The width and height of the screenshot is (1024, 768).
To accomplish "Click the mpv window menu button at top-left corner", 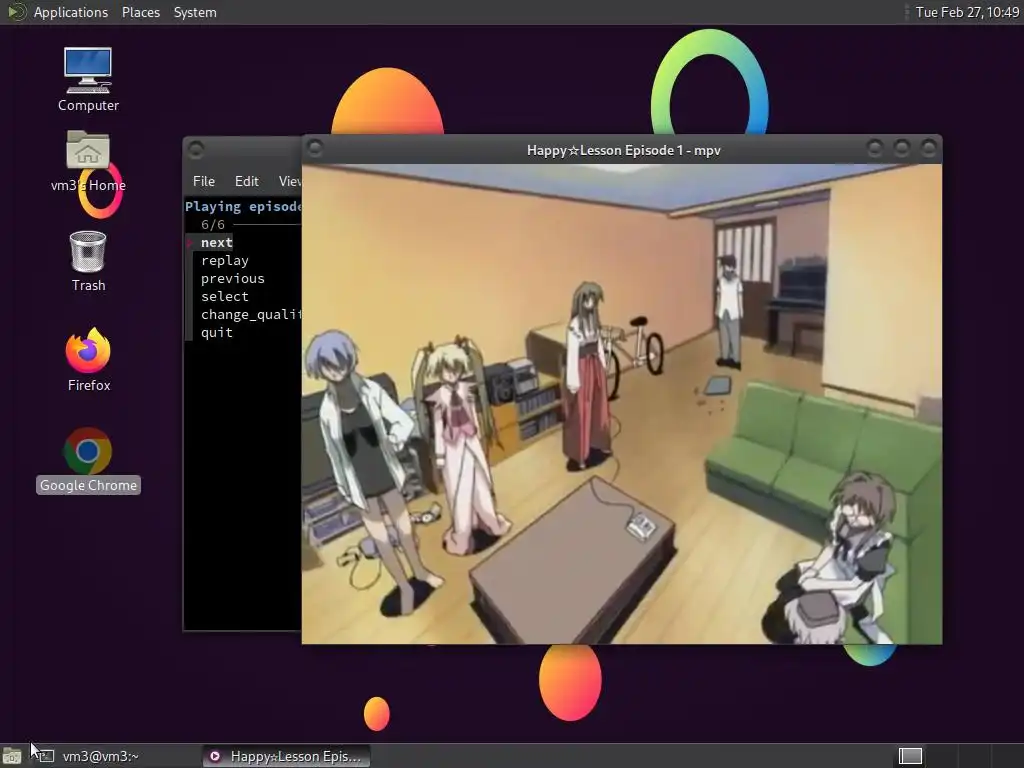I will click(x=315, y=149).
